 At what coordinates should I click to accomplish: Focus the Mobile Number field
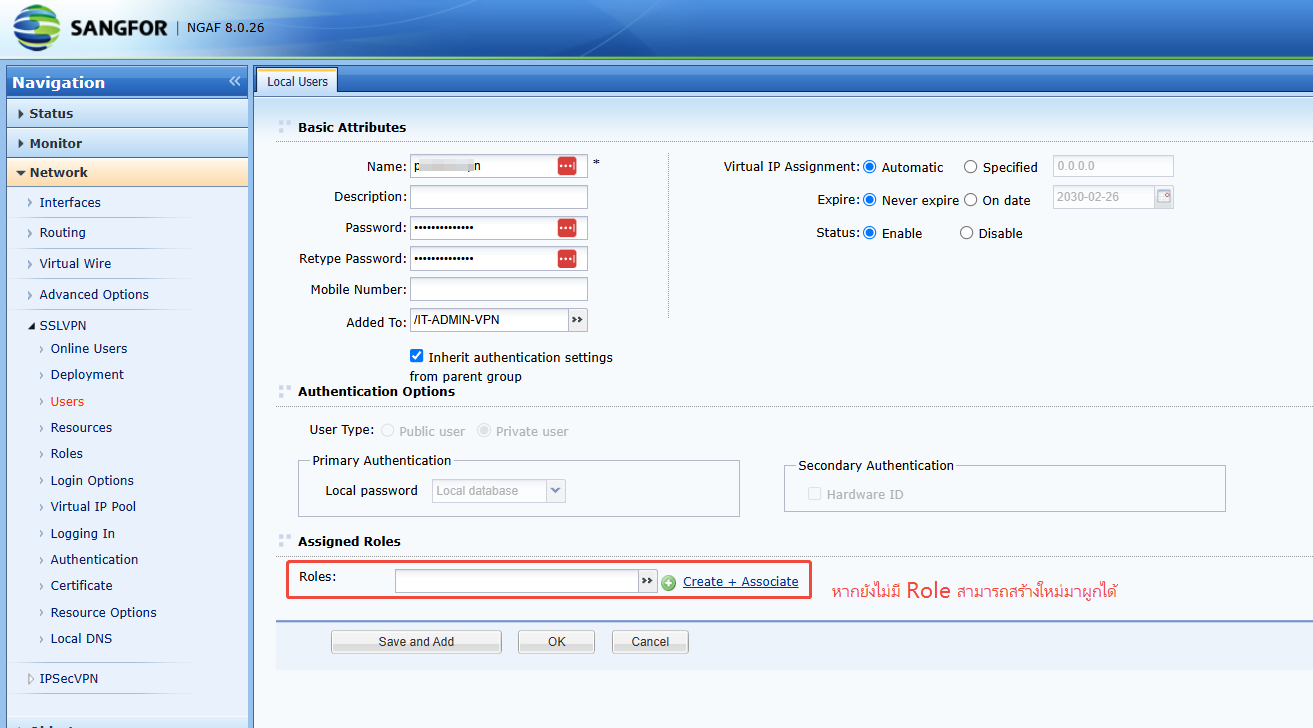pos(499,290)
